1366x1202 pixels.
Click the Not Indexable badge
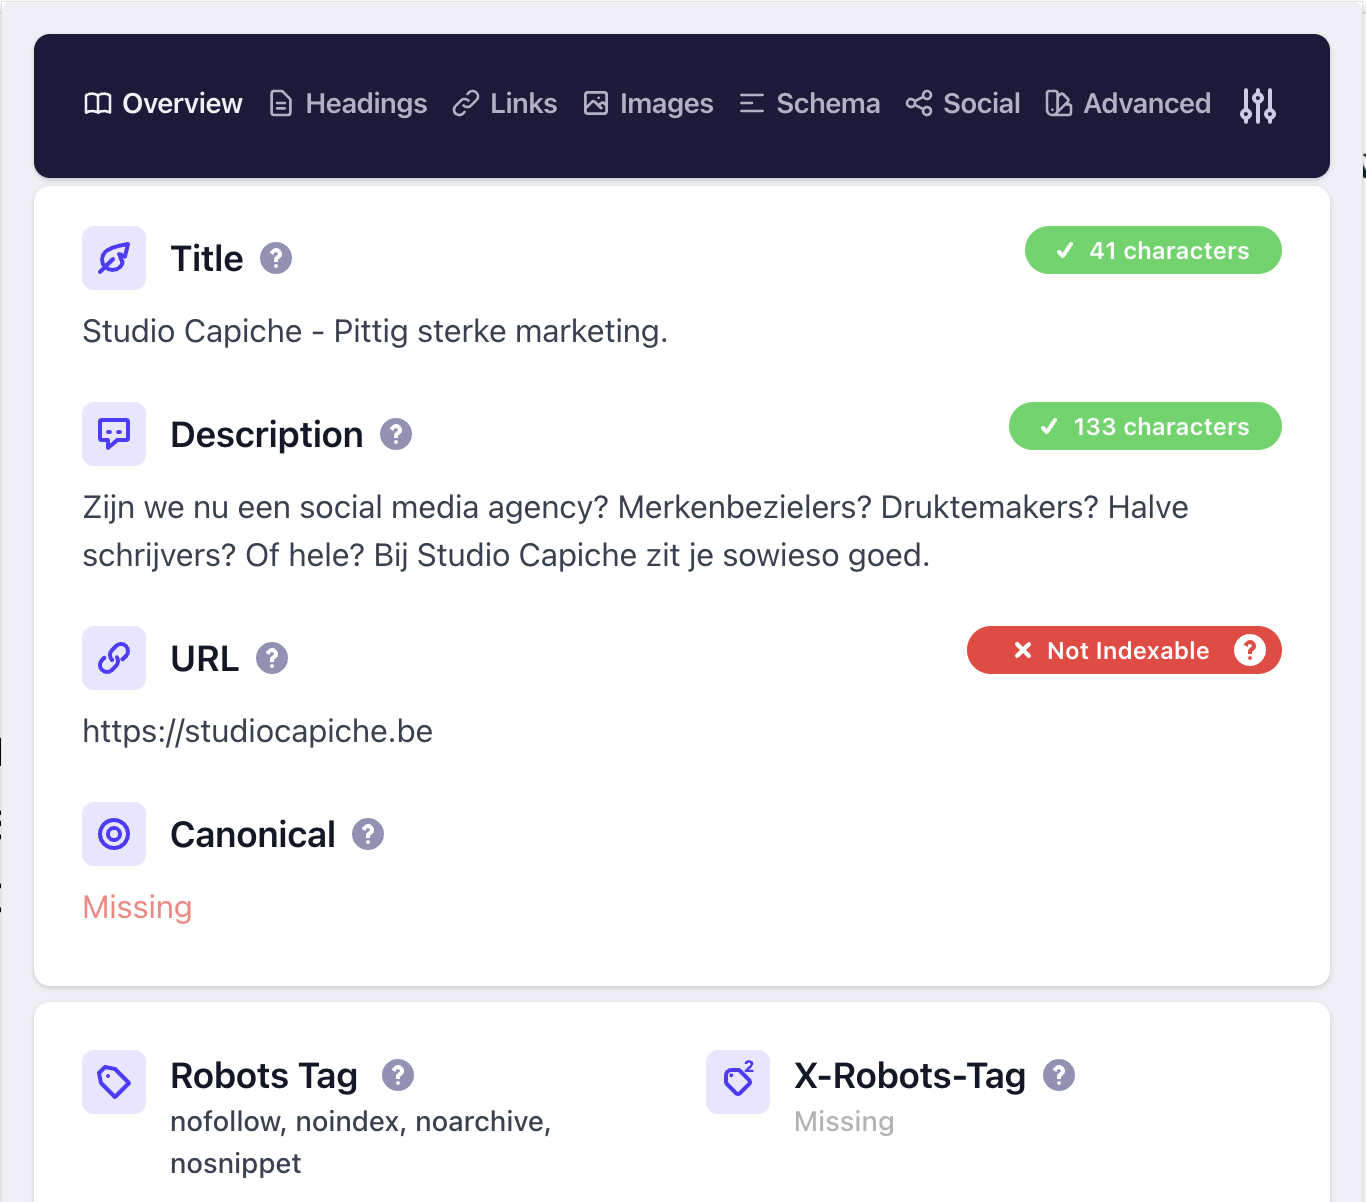(x=1124, y=650)
